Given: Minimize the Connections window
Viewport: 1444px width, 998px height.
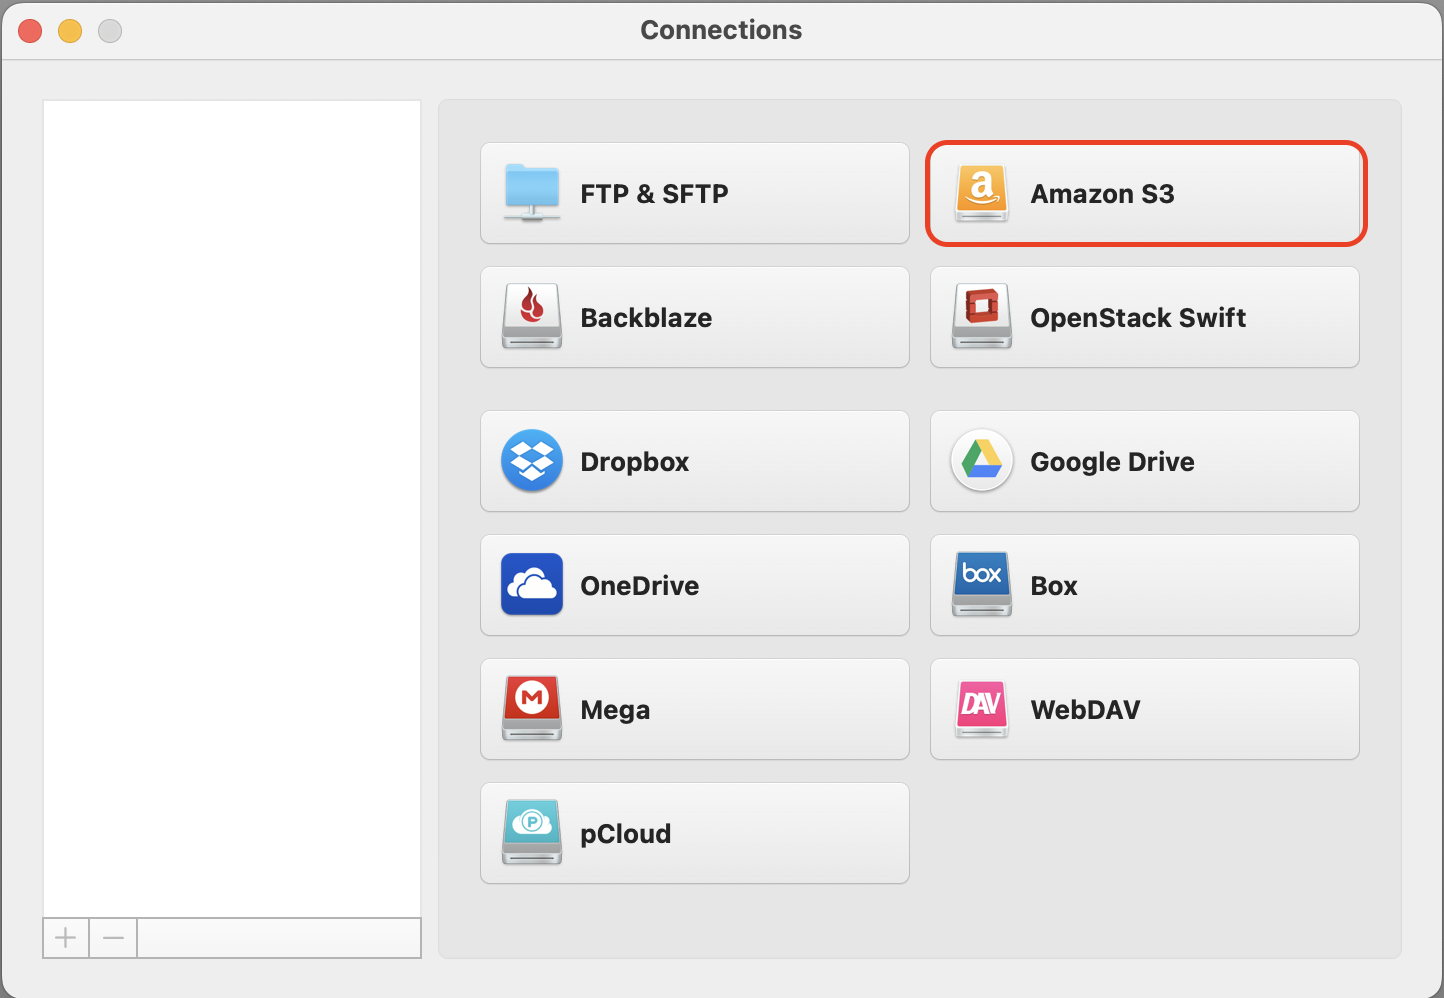Looking at the screenshot, I should click(x=70, y=31).
